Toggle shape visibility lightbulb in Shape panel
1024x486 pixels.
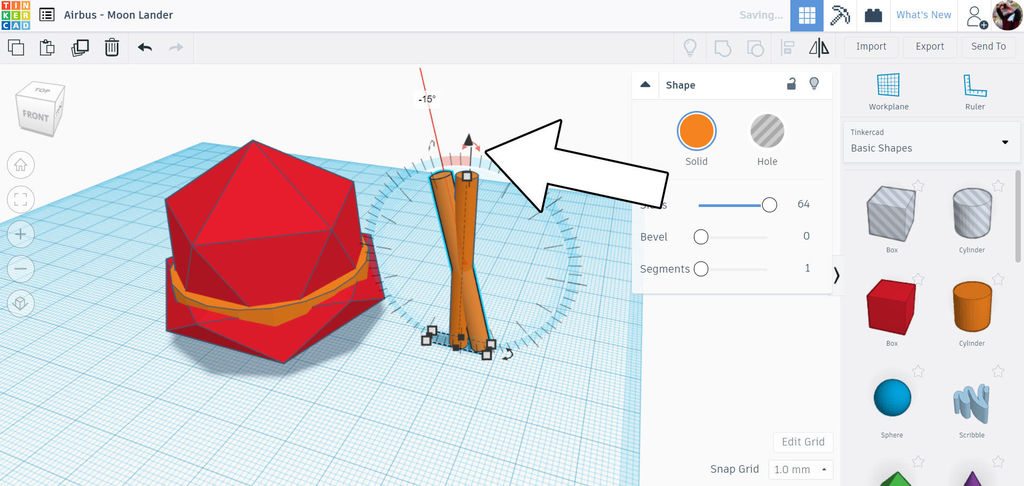[x=814, y=84]
